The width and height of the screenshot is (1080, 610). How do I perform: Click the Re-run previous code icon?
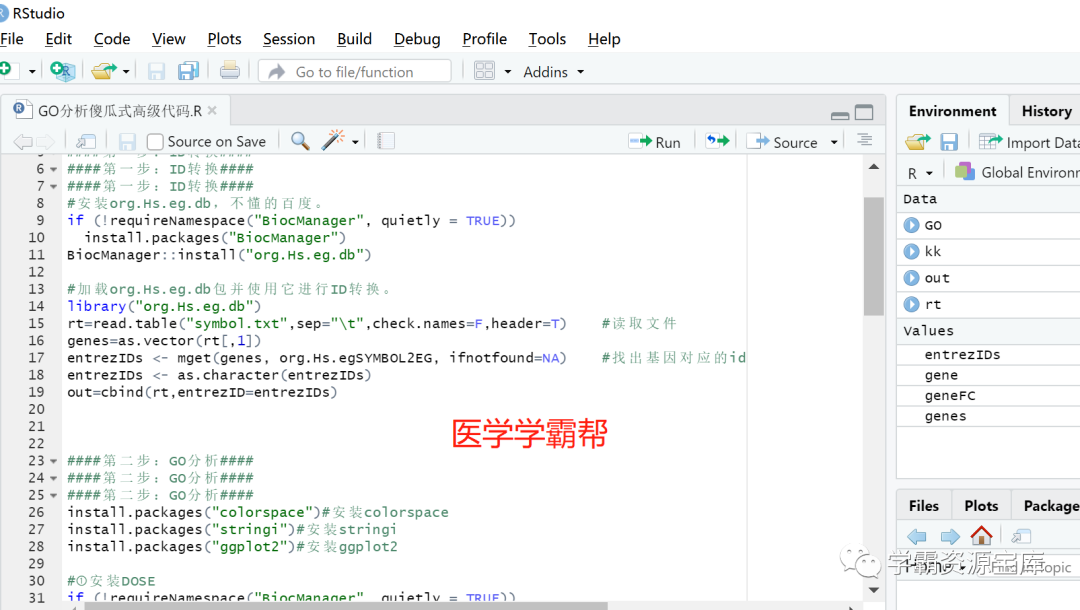pos(718,141)
